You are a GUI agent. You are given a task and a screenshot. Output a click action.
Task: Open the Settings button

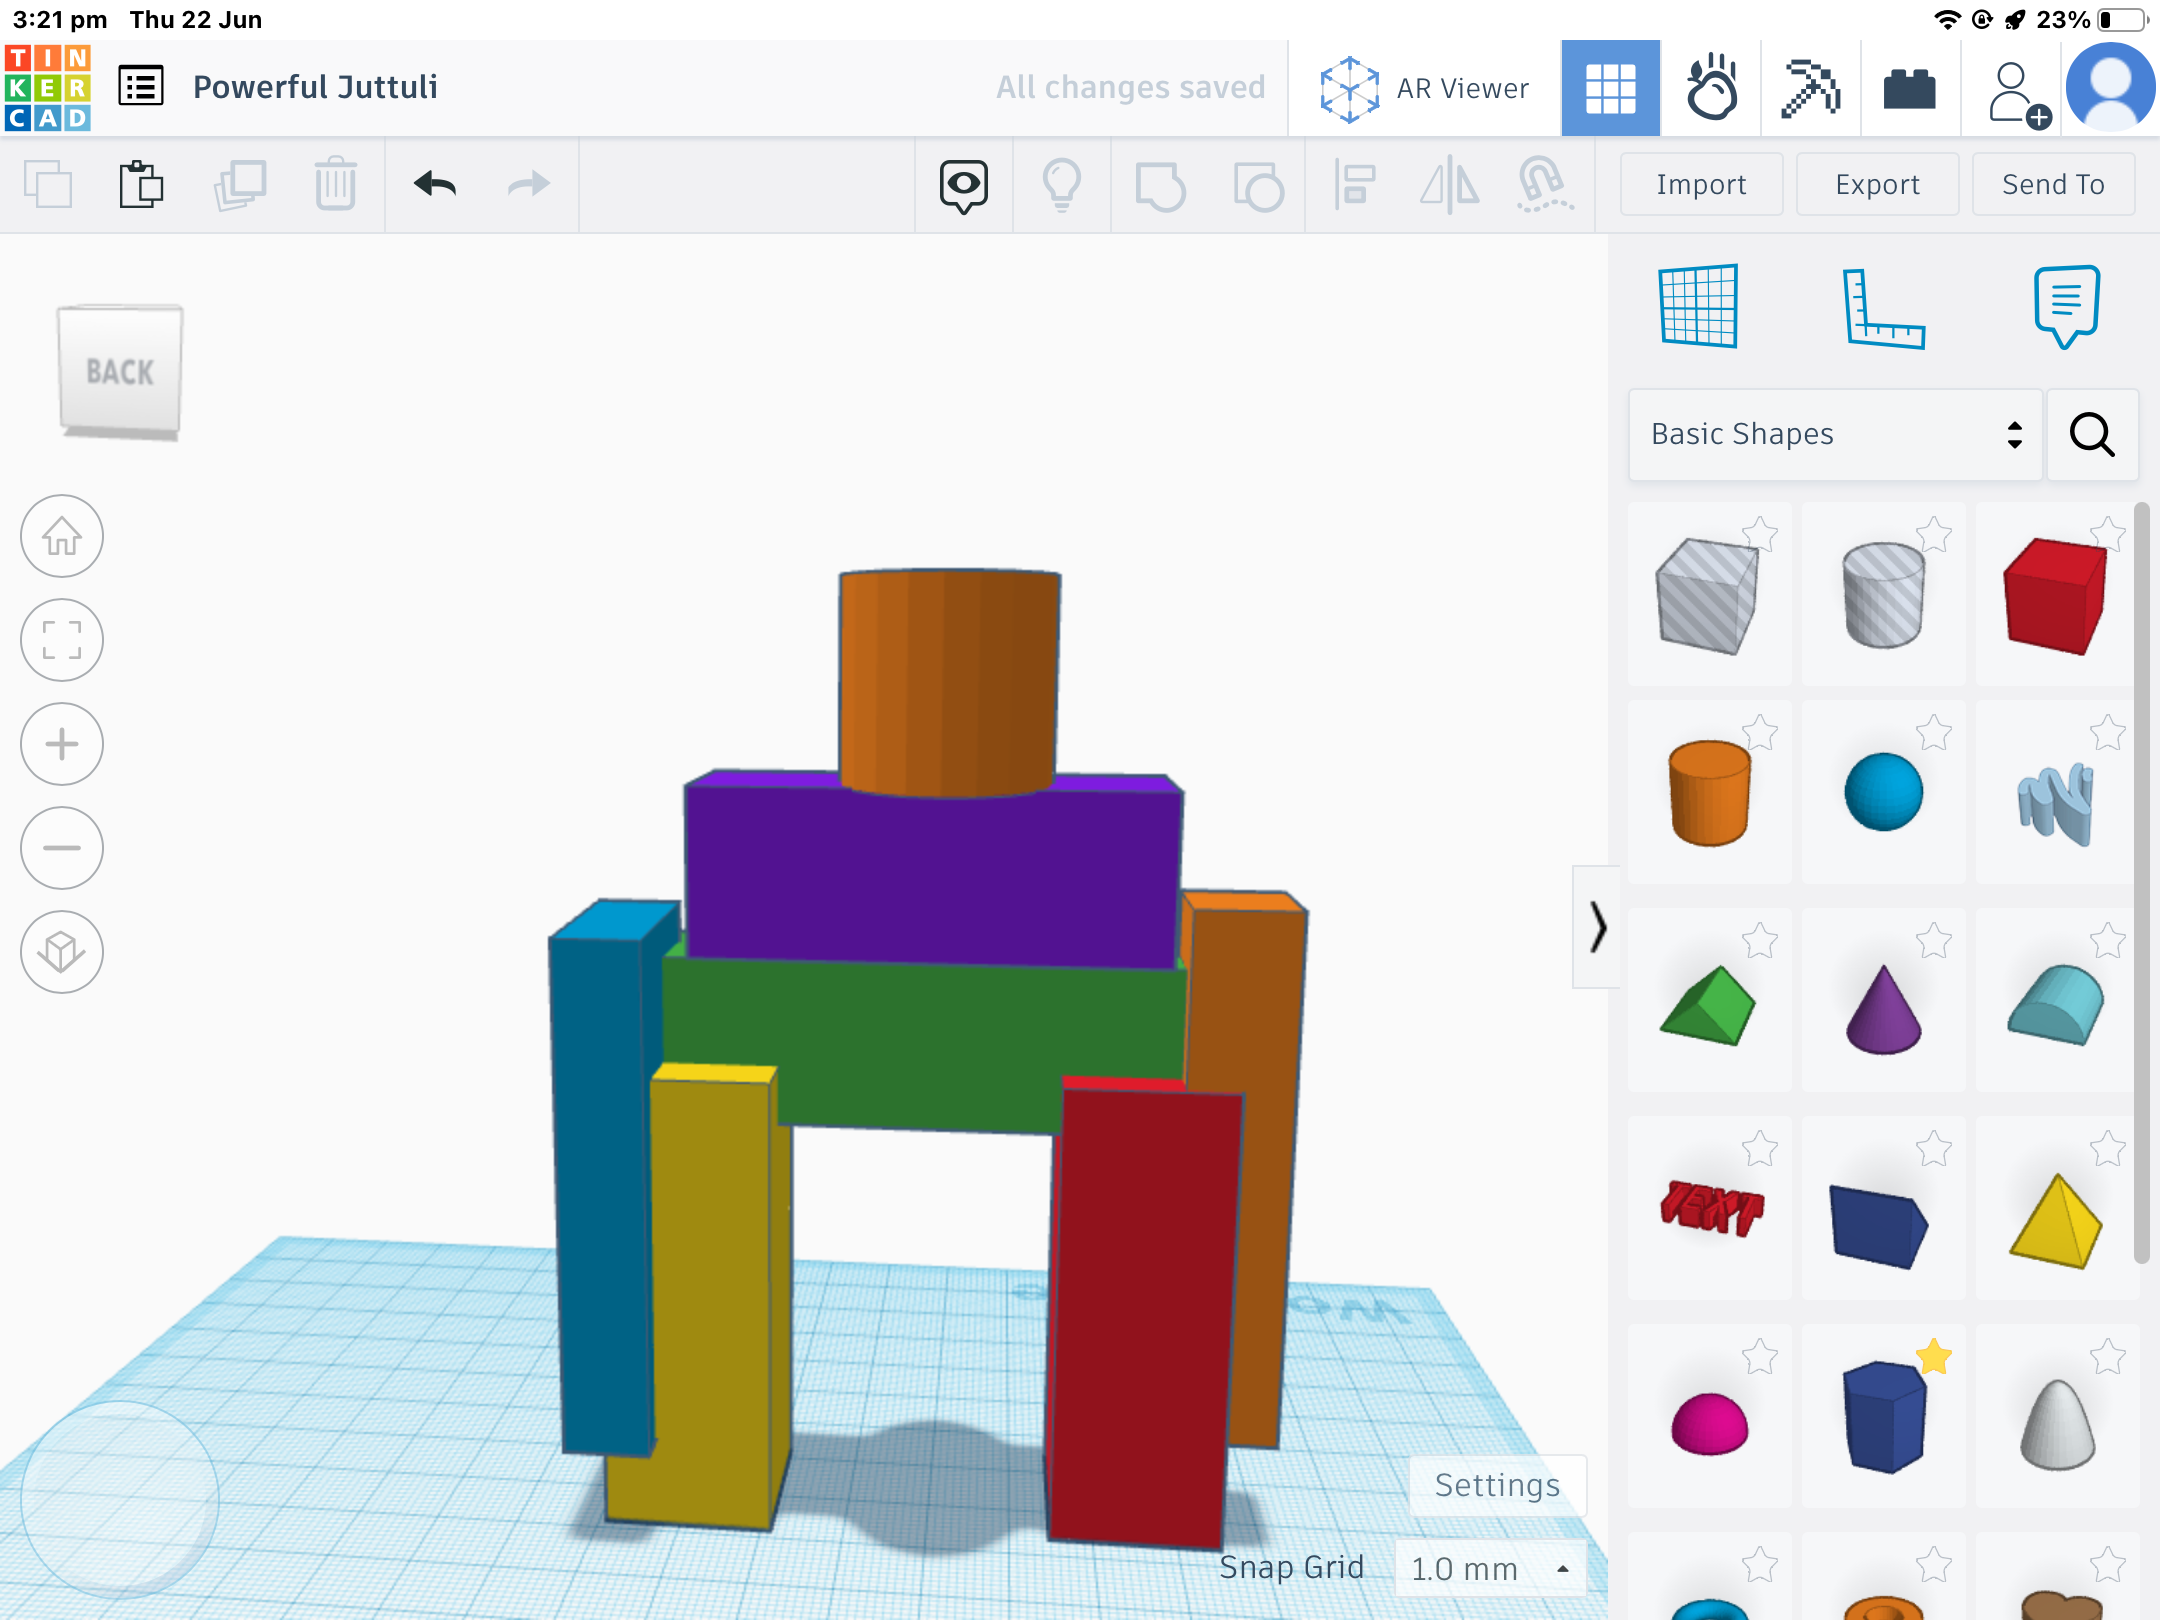click(x=1496, y=1485)
